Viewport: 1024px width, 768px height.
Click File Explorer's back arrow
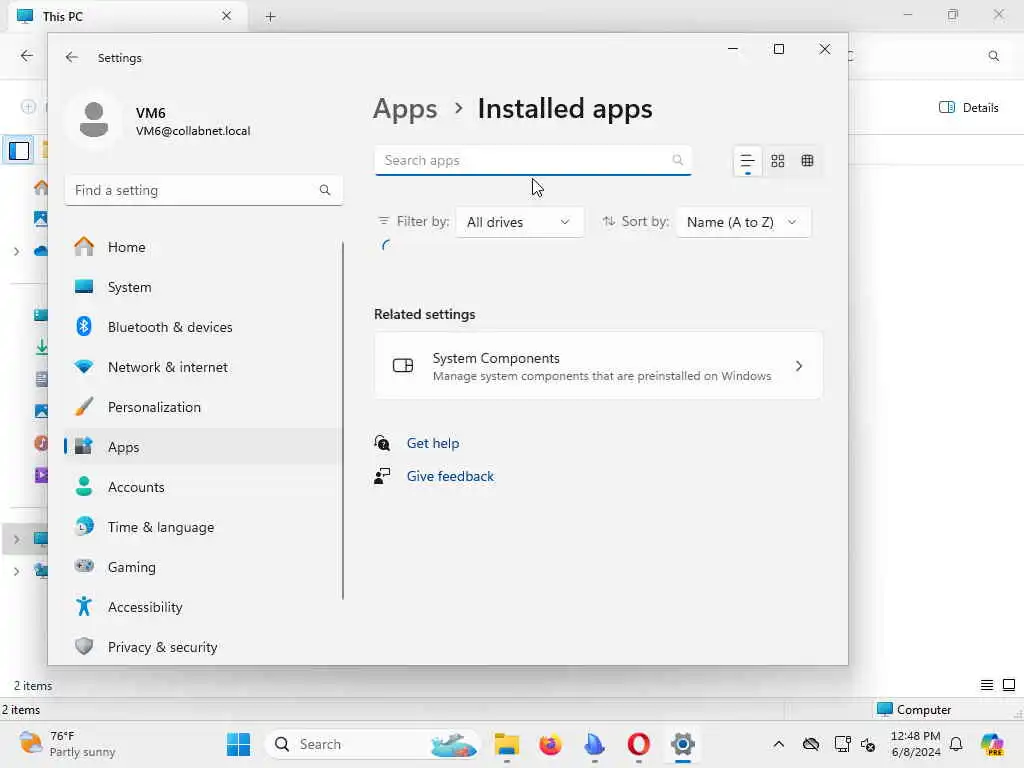pos(27,56)
